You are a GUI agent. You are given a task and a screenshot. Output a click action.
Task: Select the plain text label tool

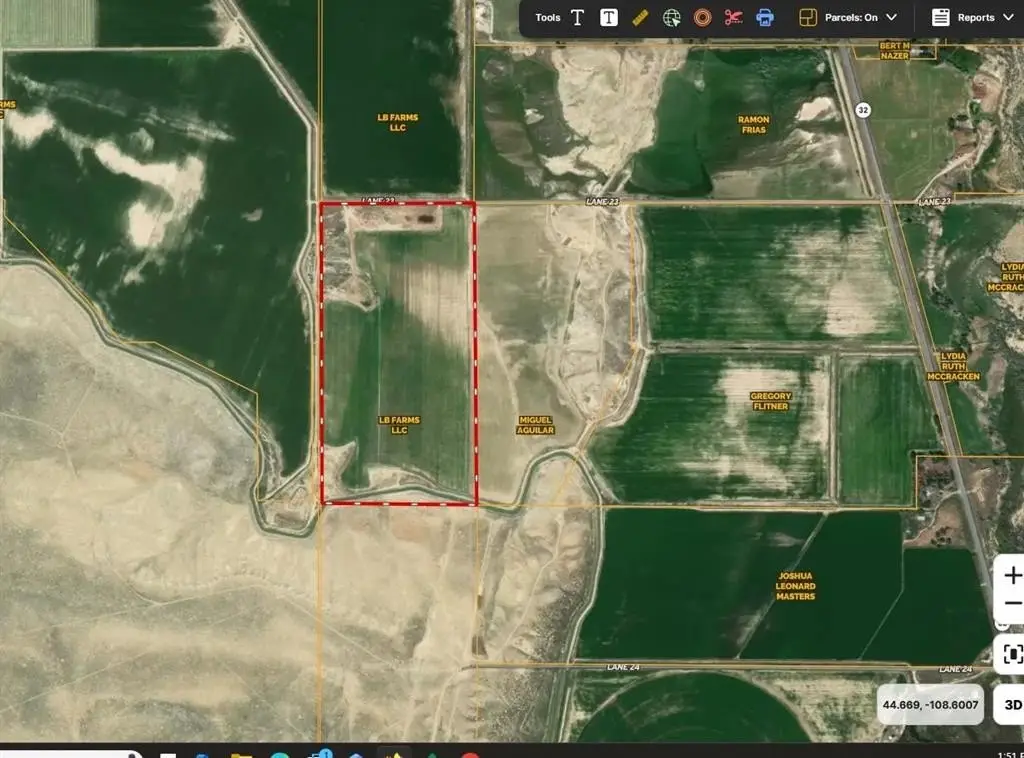[x=578, y=18]
